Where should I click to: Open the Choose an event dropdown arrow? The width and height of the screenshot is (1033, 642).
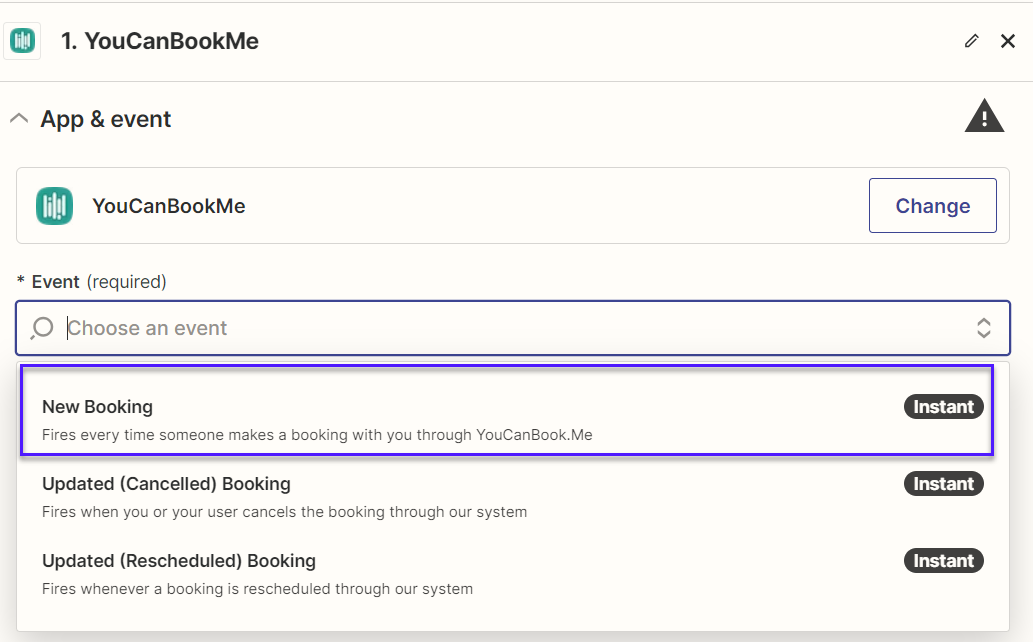[984, 328]
